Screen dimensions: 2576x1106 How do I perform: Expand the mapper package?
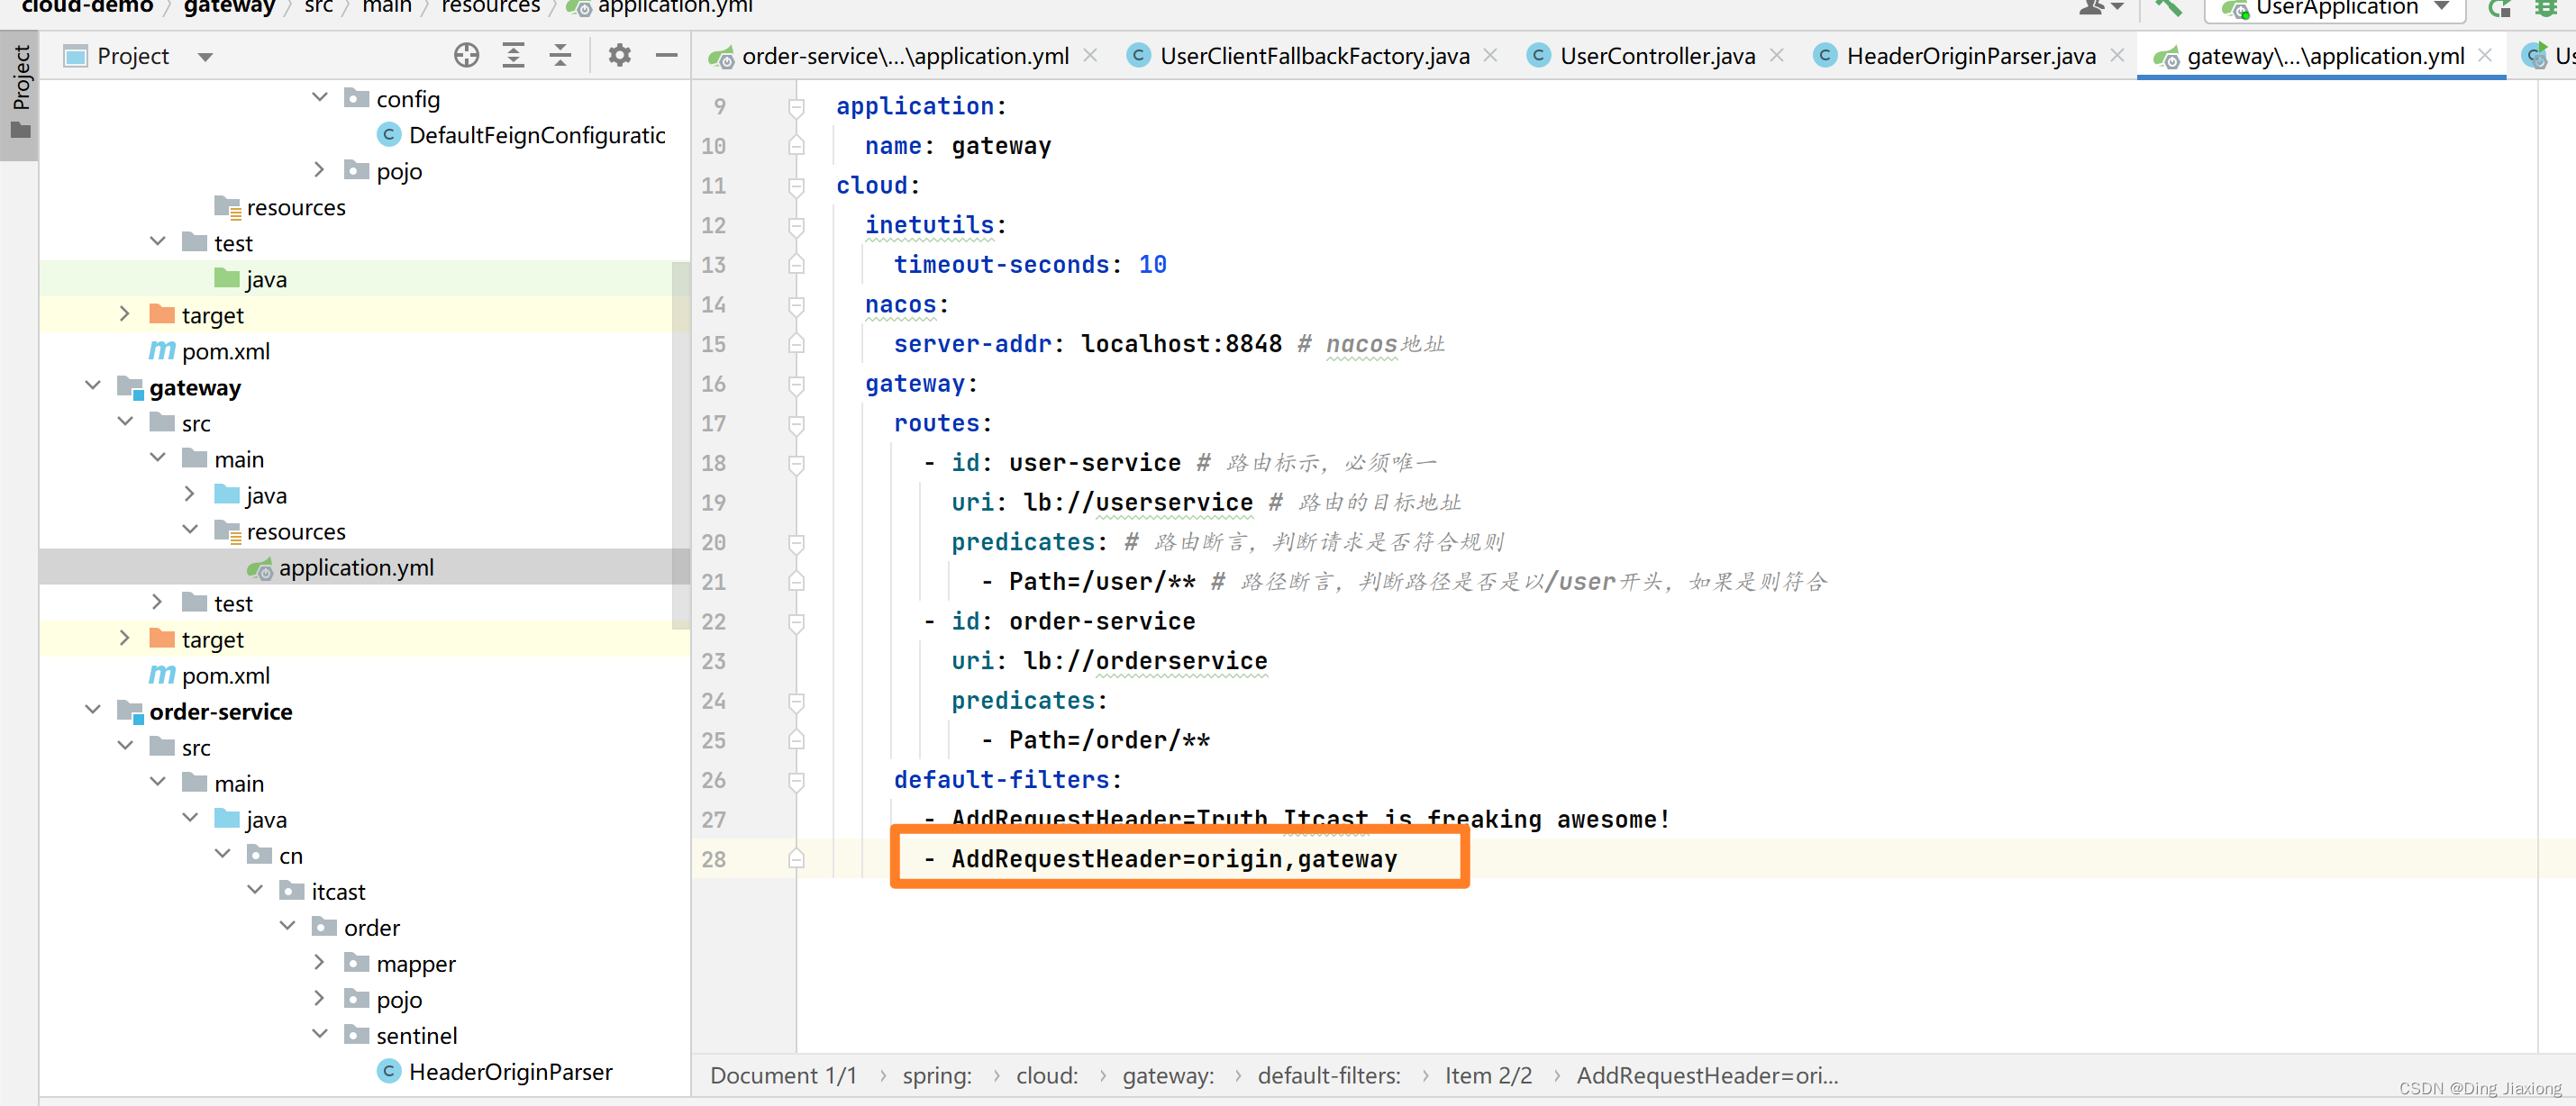click(x=320, y=961)
